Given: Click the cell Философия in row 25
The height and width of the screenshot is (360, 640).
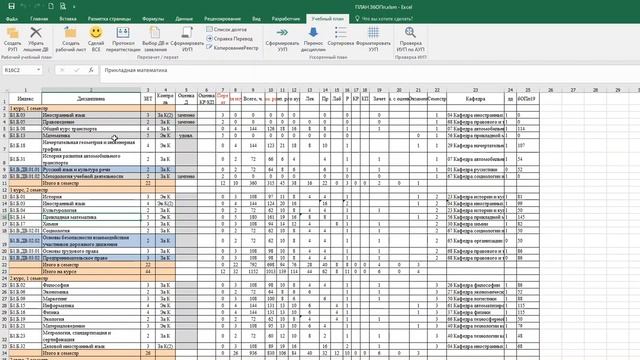Looking at the screenshot, I should tap(91, 285).
